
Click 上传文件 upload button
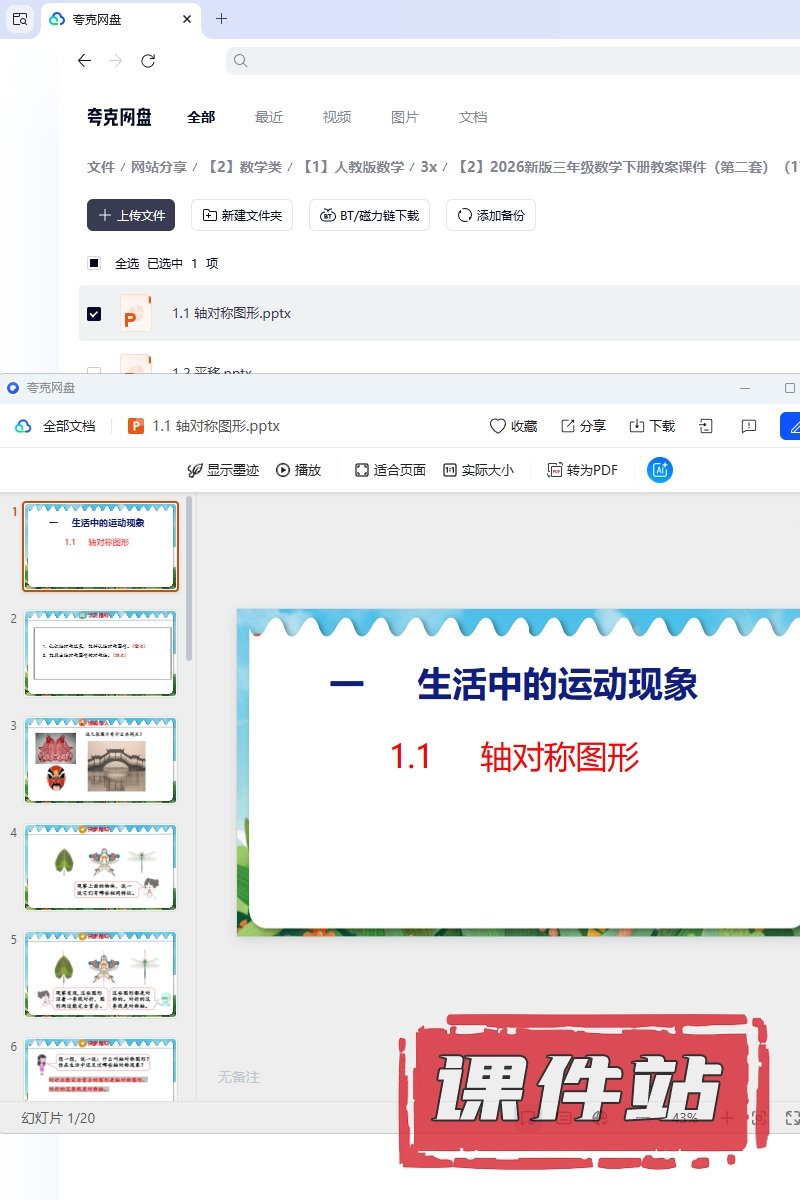tap(131, 215)
